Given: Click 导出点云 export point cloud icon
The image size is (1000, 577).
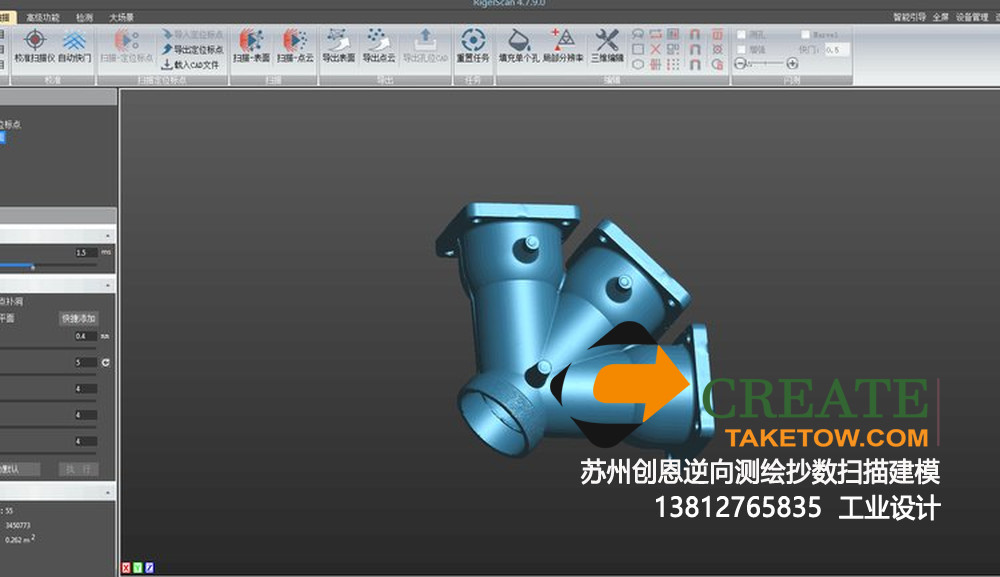Looking at the screenshot, I should tap(379, 45).
